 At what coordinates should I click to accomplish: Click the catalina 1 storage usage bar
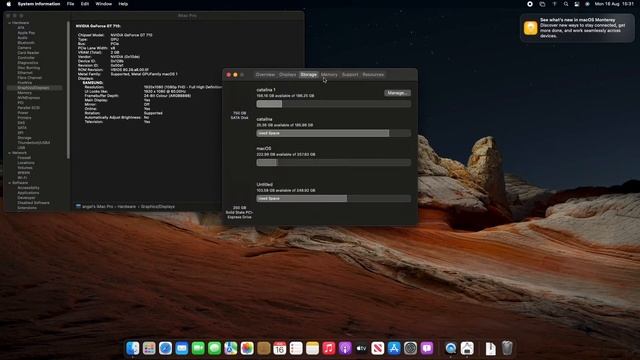coord(333,104)
